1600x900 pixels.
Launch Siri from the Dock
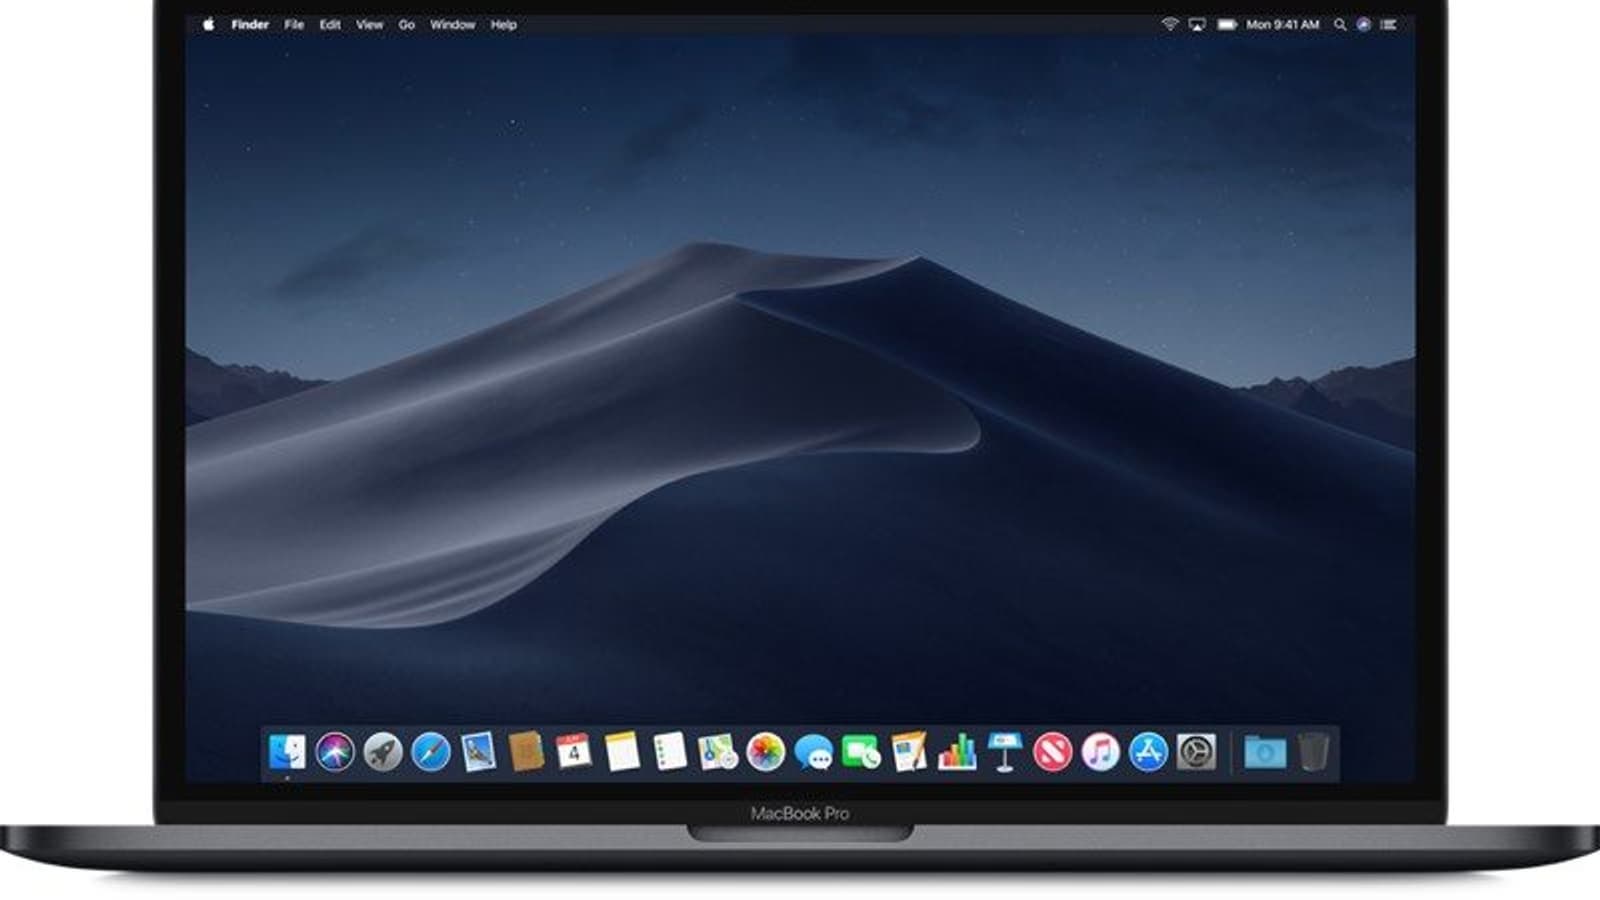(x=335, y=752)
